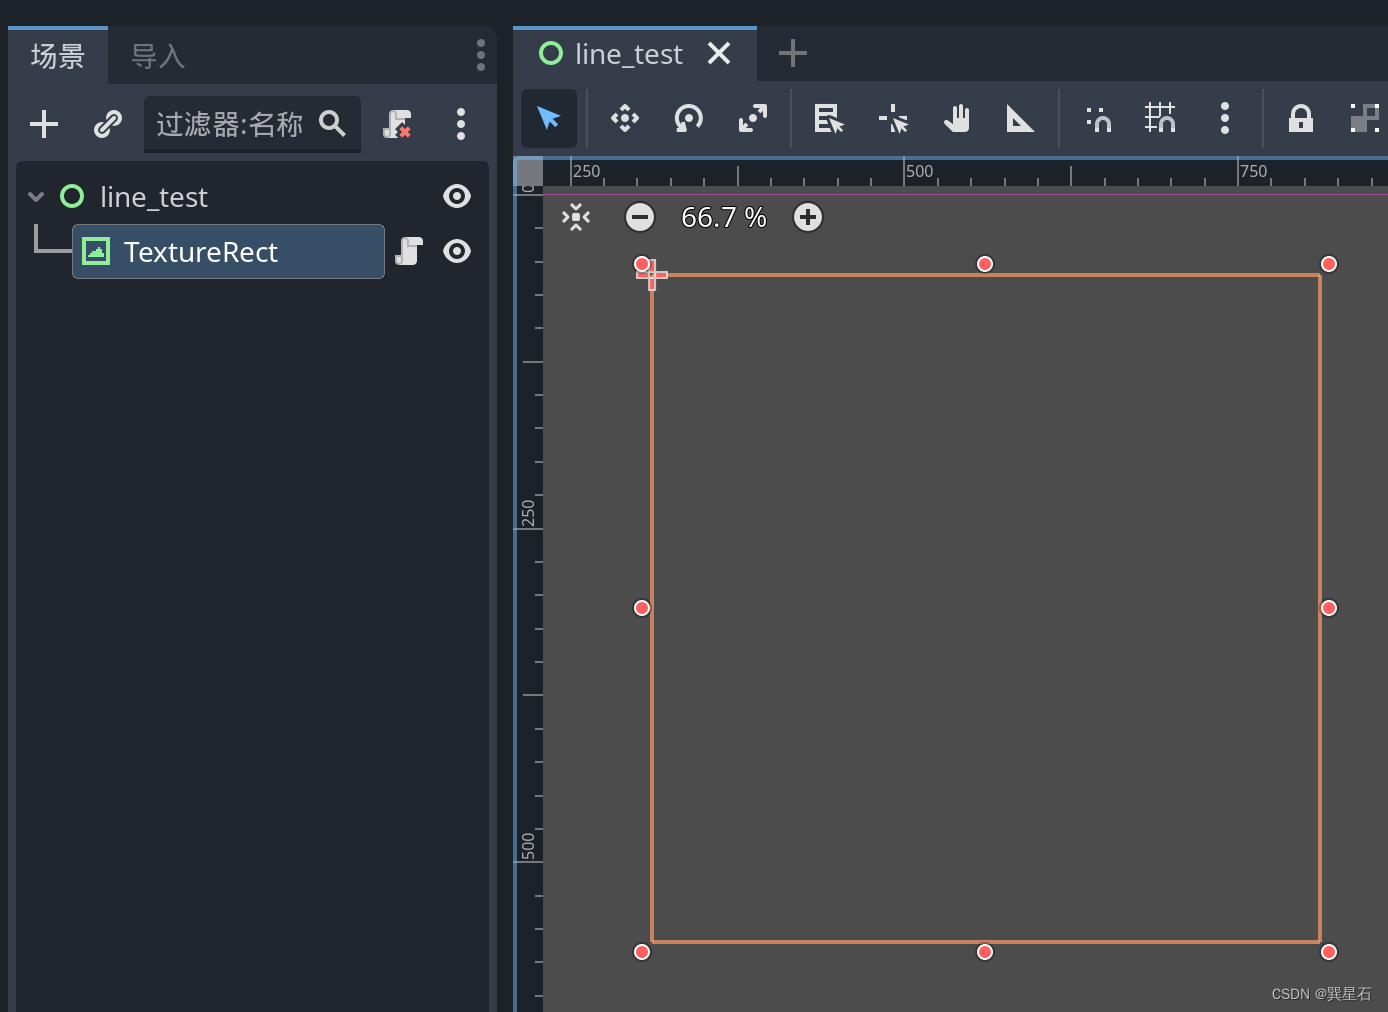Activate the Ruler mode tool

coord(1020,119)
